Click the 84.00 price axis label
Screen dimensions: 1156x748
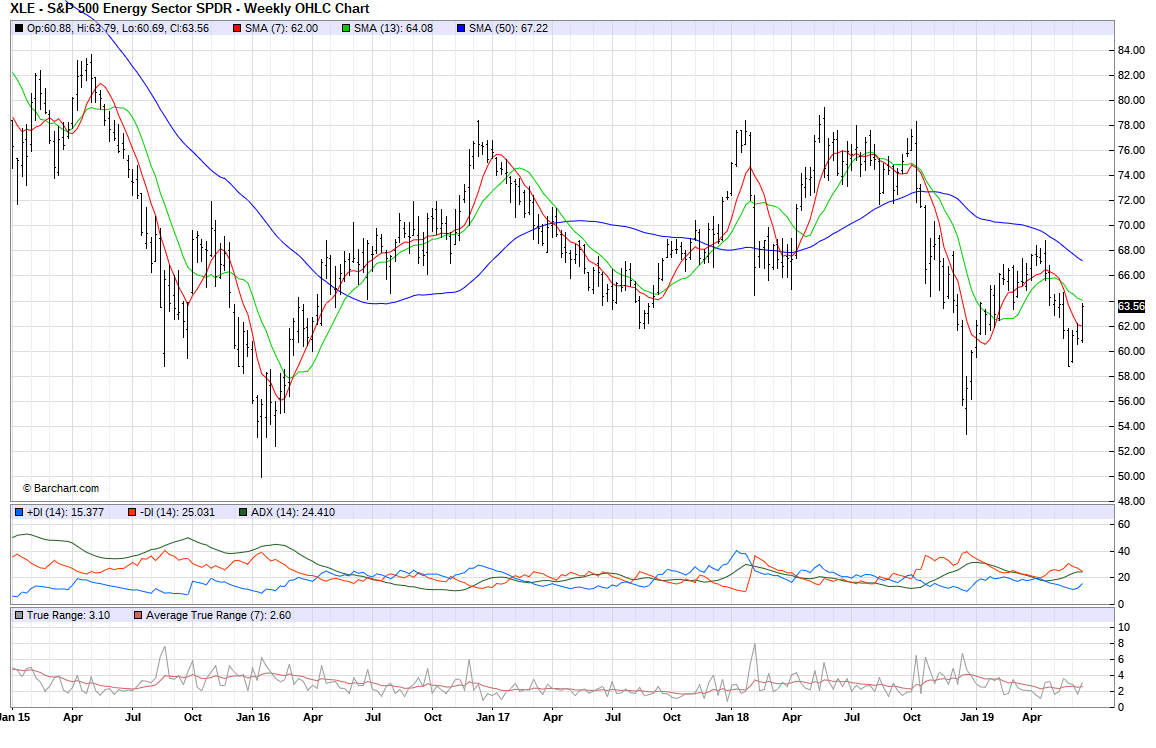click(x=1132, y=50)
